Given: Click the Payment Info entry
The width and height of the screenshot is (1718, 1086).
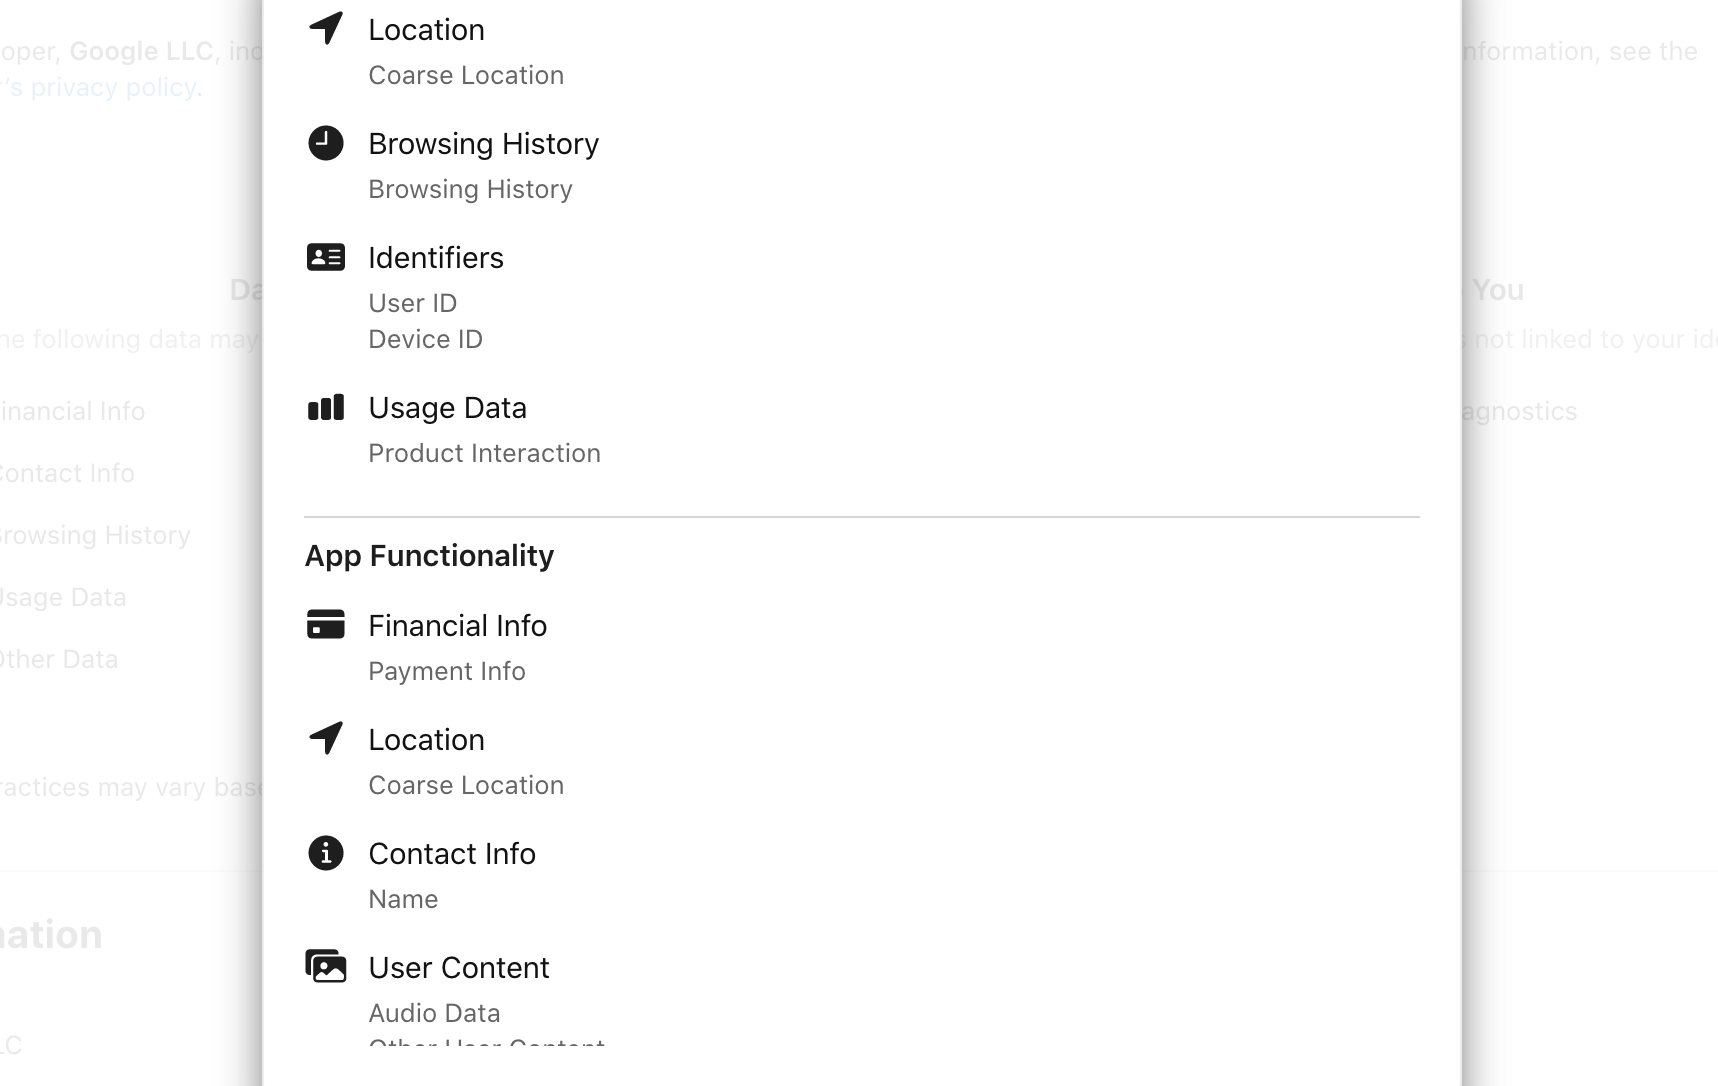Looking at the screenshot, I should point(447,671).
